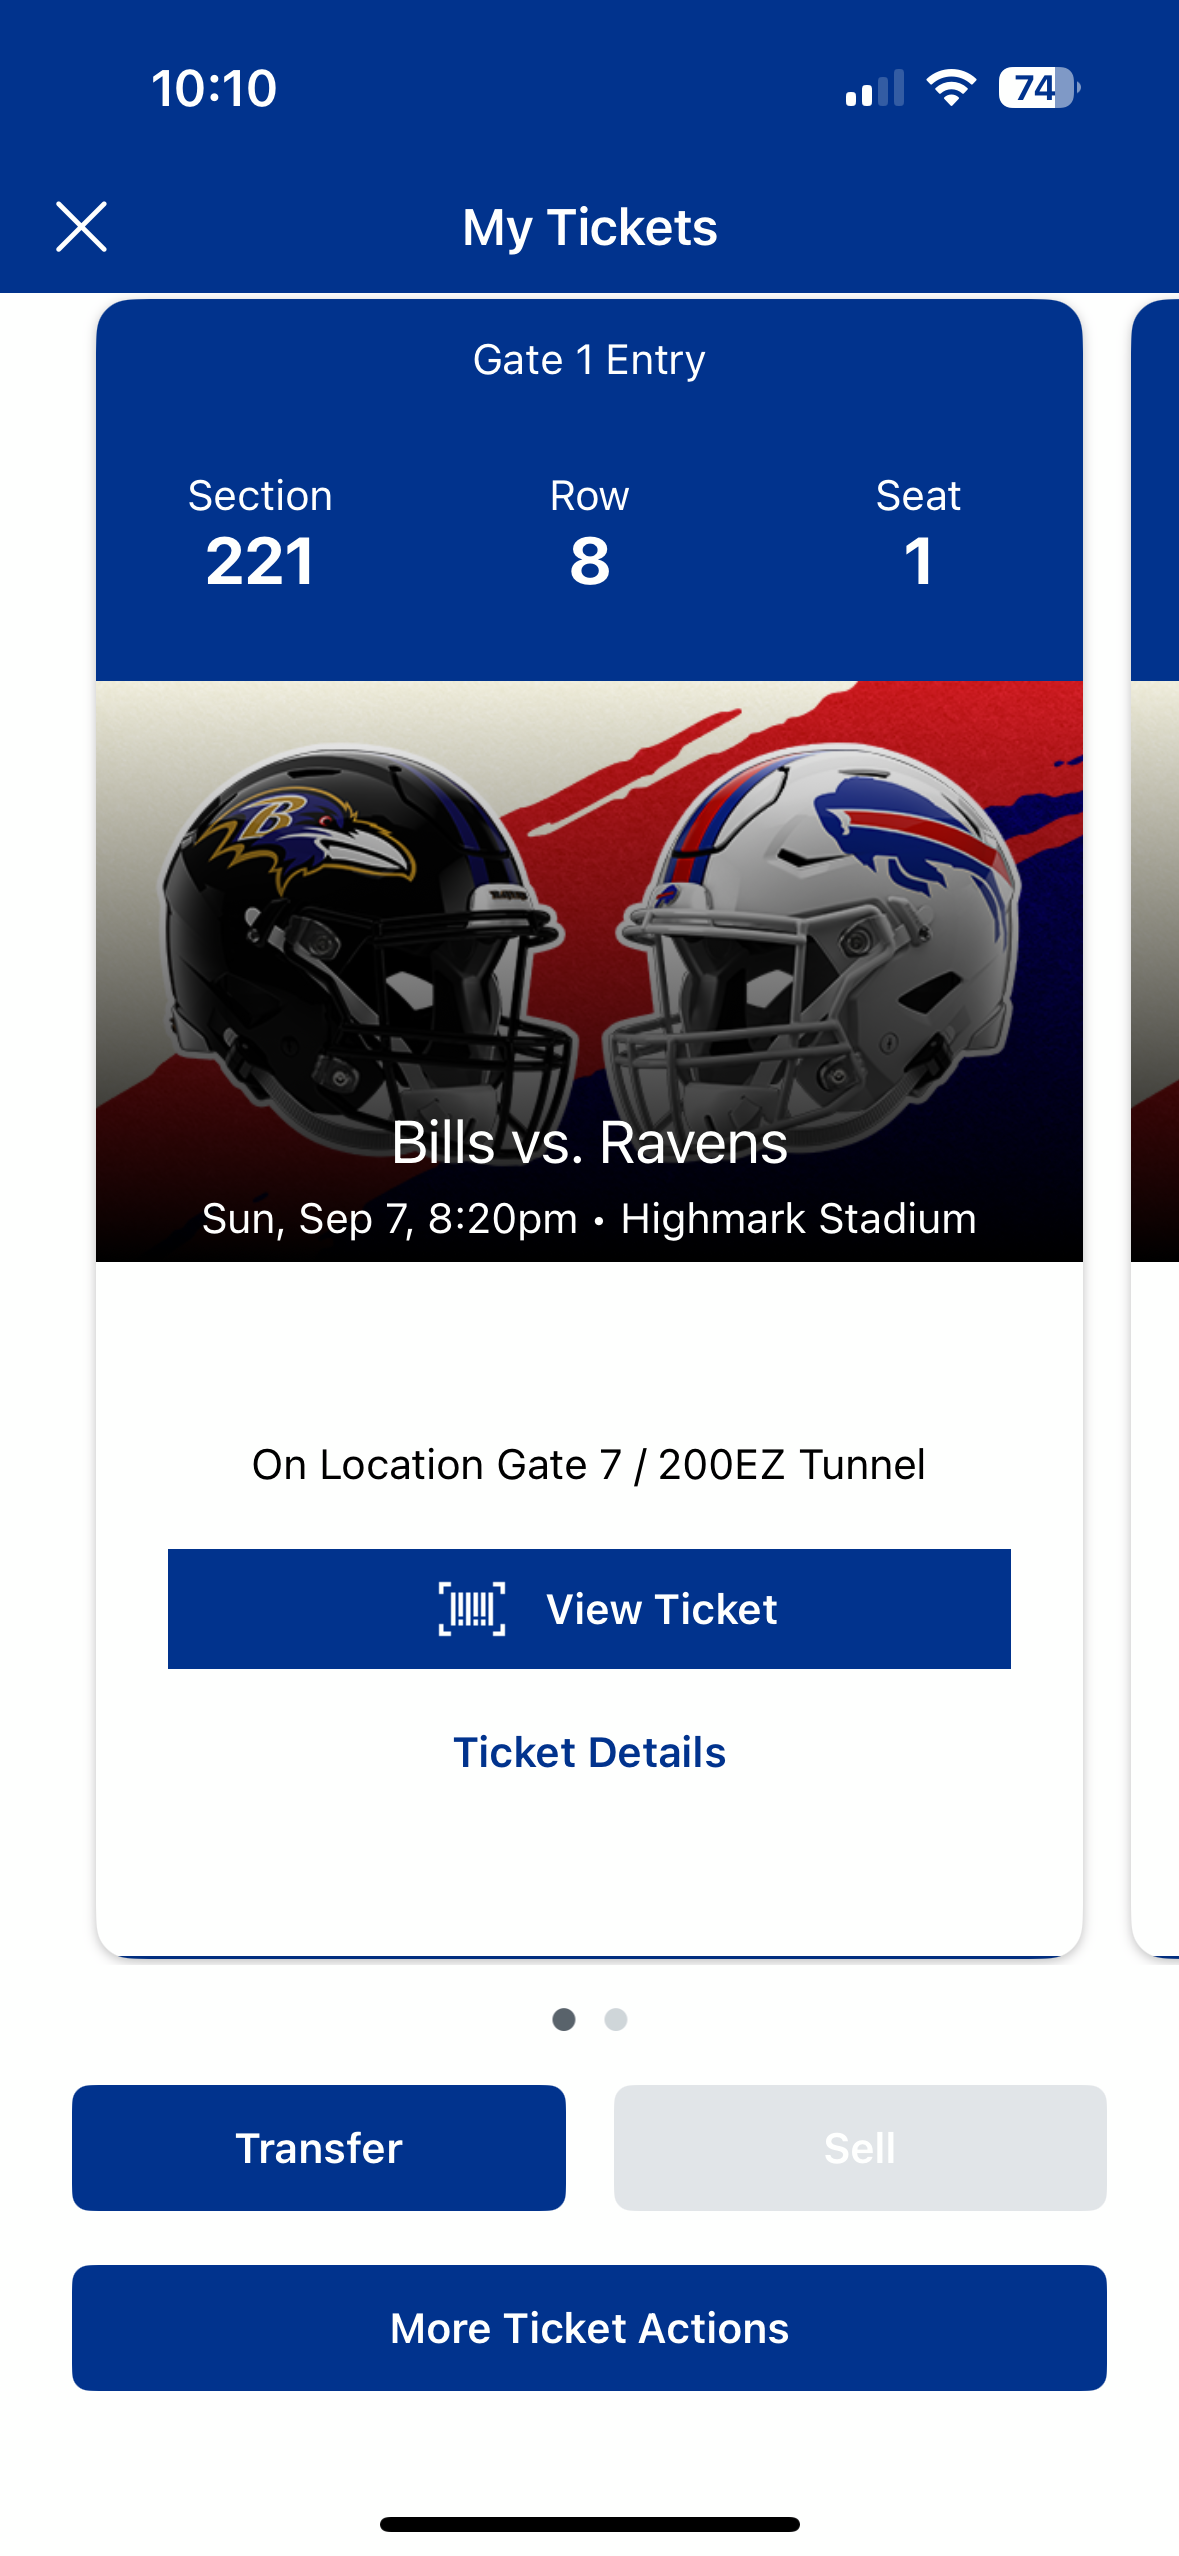This screenshot has height=2556, width=1179.
Task: Open More Ticket Actions
Action: (589, 2328)
